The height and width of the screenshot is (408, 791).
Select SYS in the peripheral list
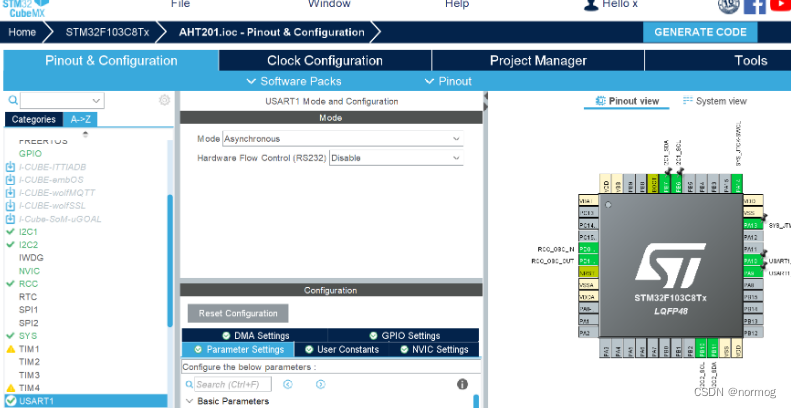[x=28, y=336]
